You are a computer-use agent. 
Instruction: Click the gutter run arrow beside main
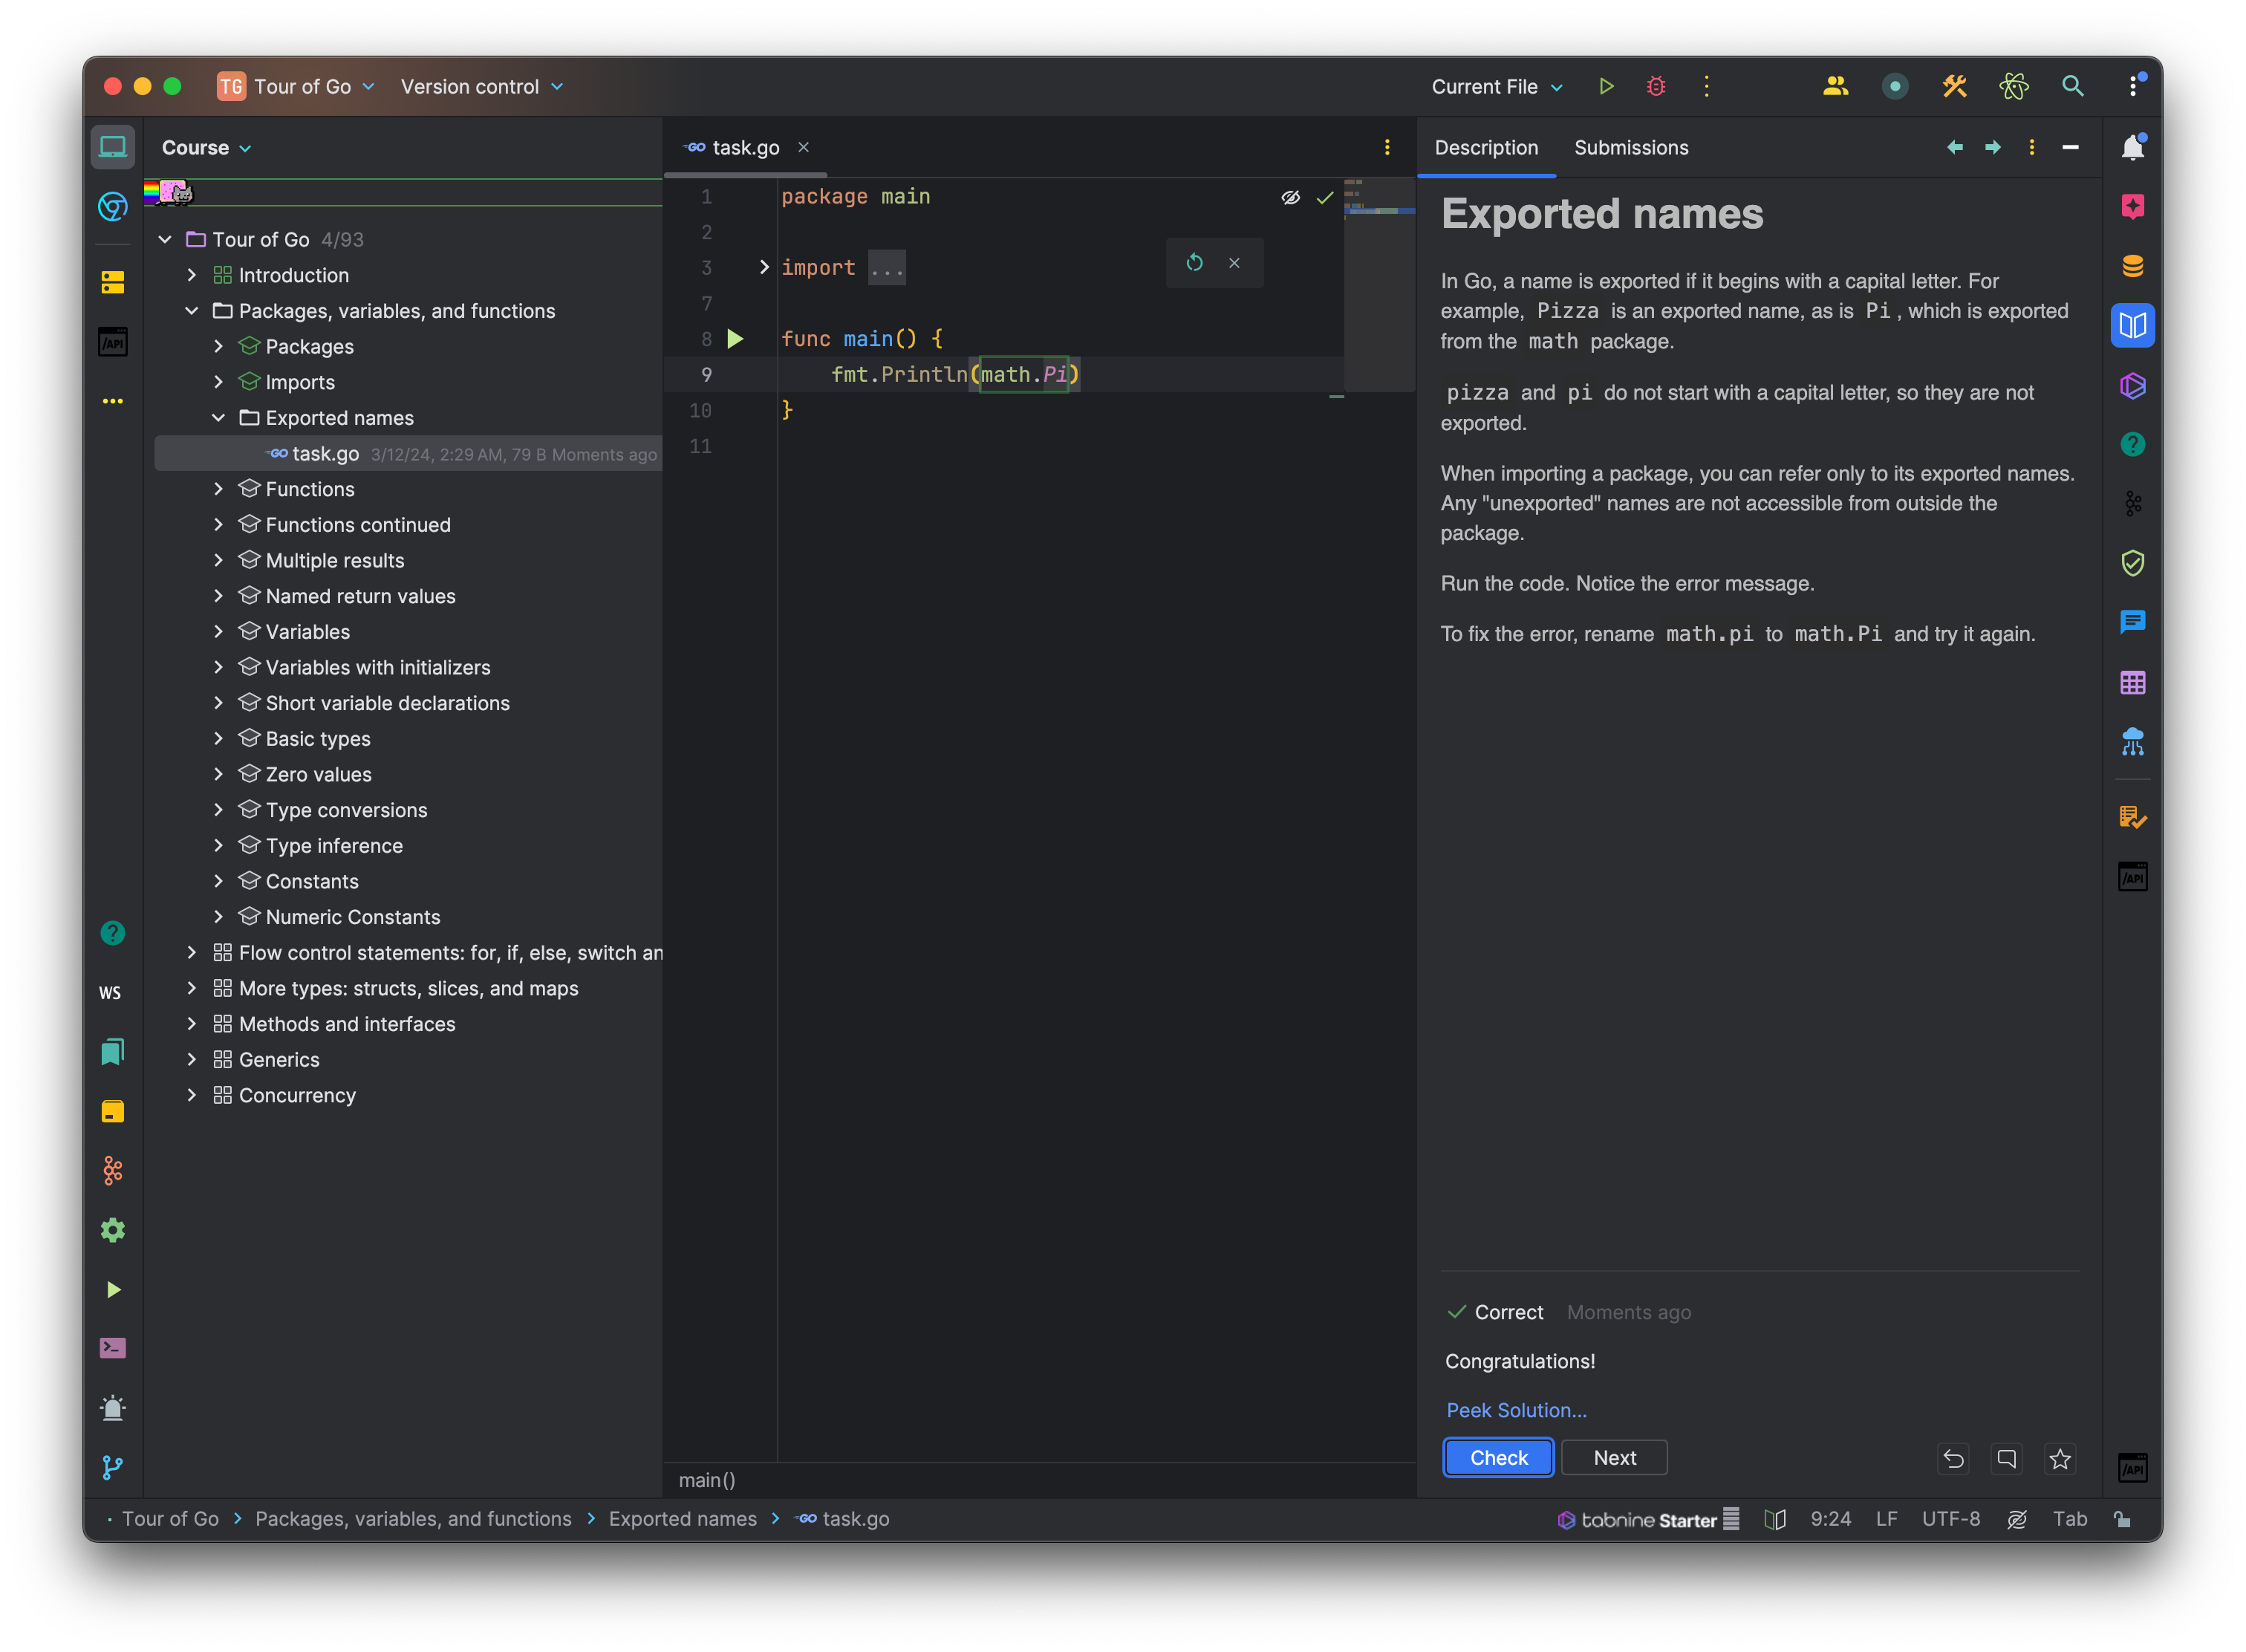coord(735,339)
